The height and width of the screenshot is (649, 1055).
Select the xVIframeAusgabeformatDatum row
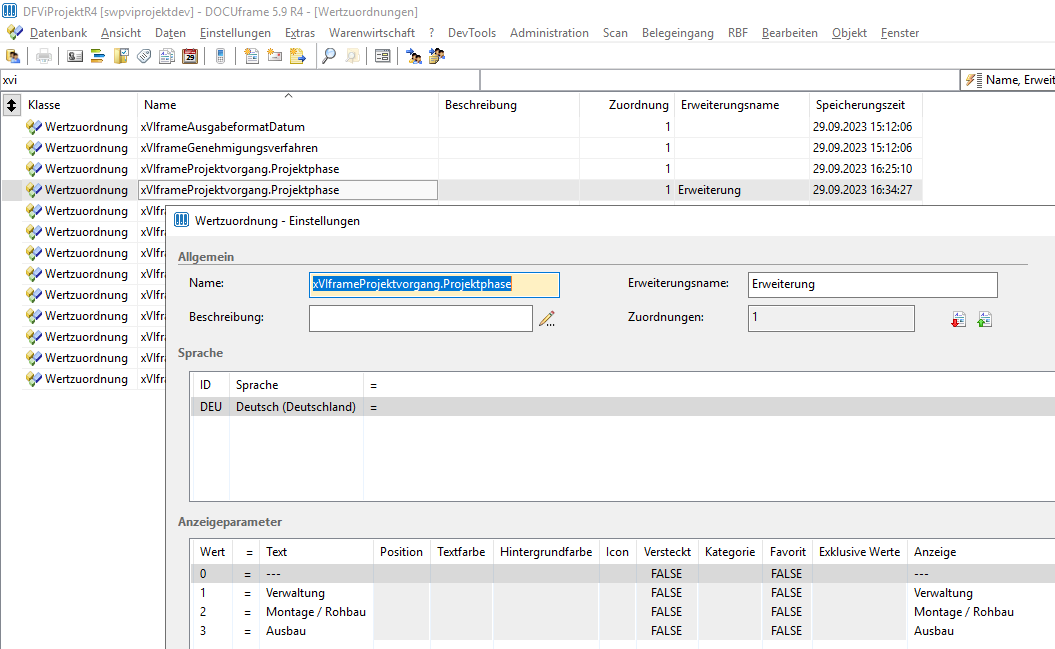click(x=462, y=127)
